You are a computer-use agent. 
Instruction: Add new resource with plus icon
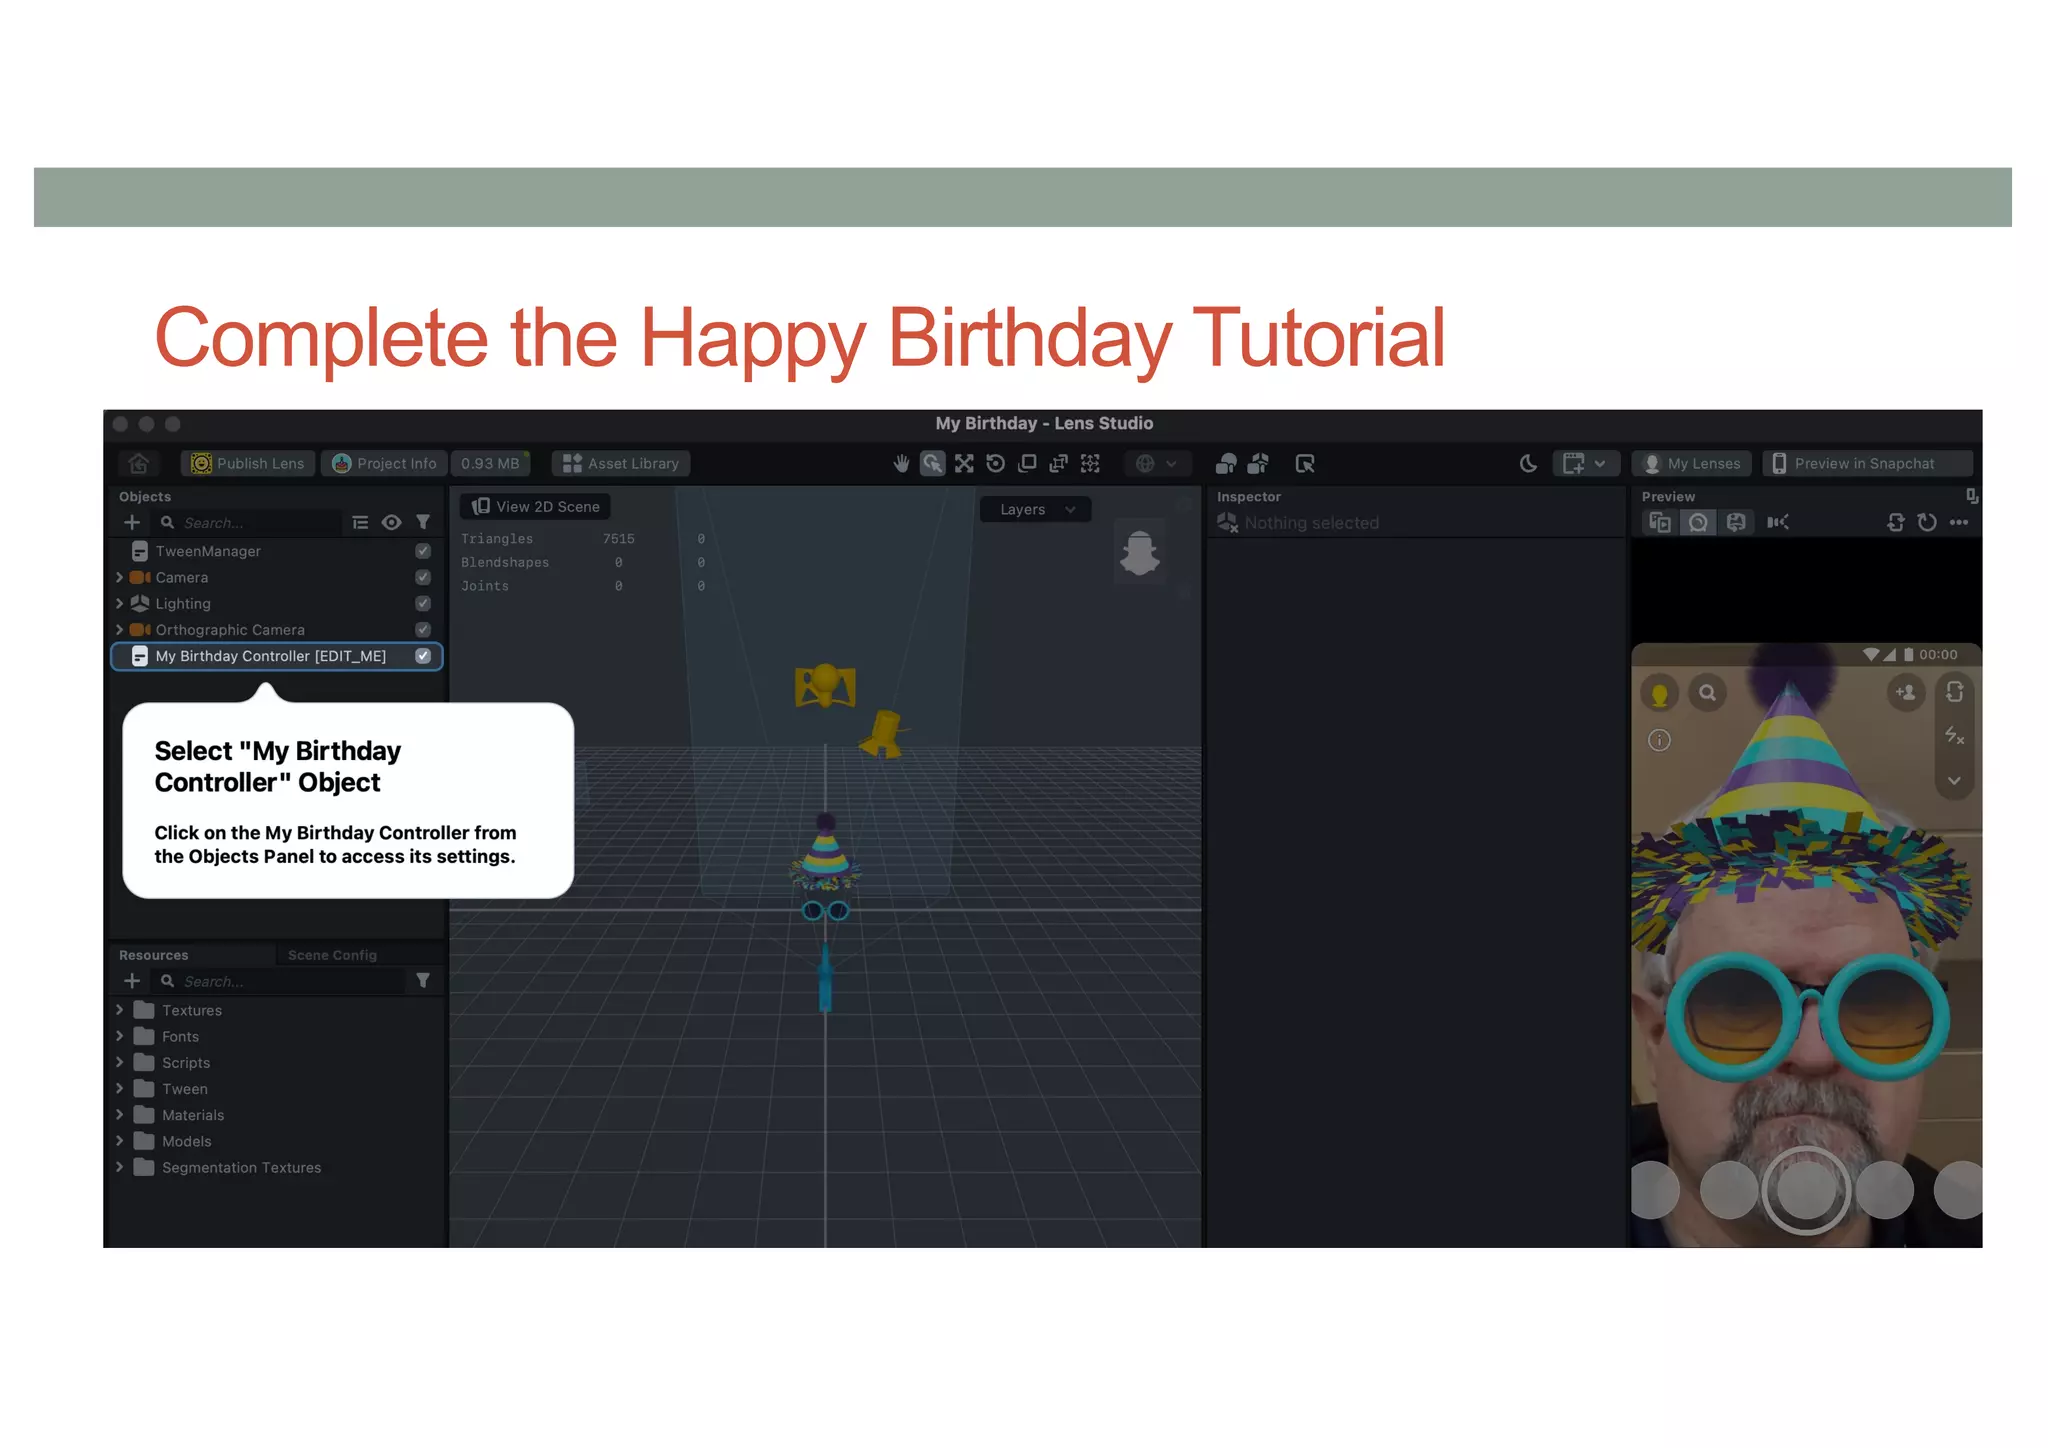tap(132, 981)
